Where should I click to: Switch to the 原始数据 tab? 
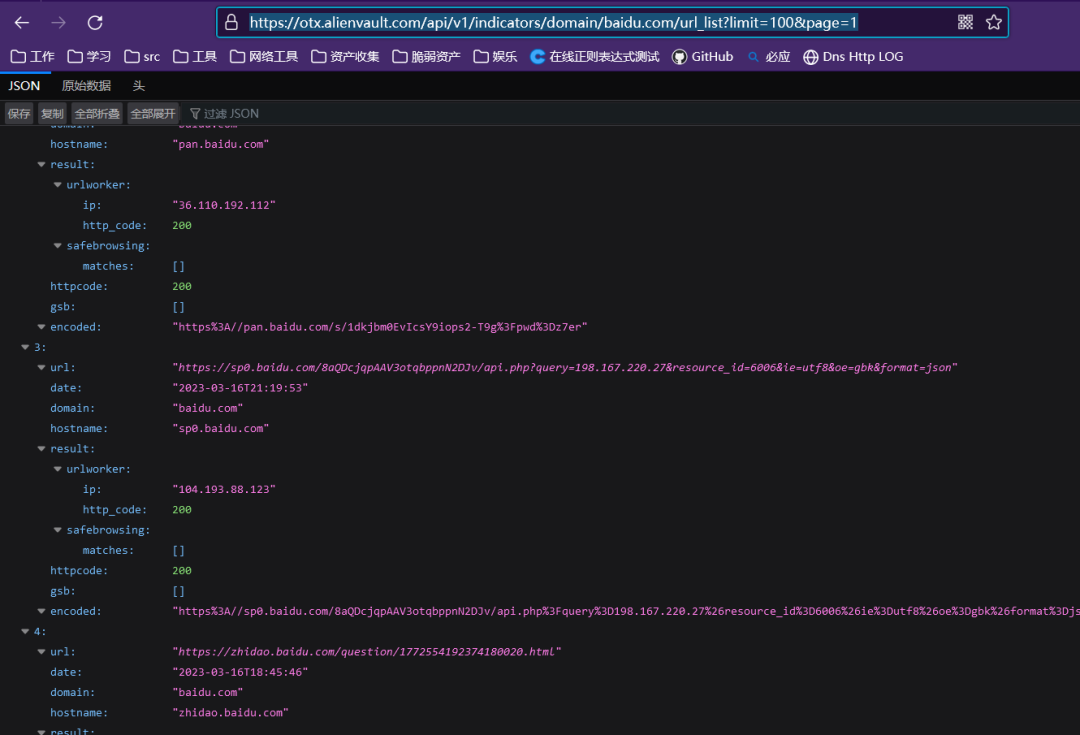tap(86, 85)
